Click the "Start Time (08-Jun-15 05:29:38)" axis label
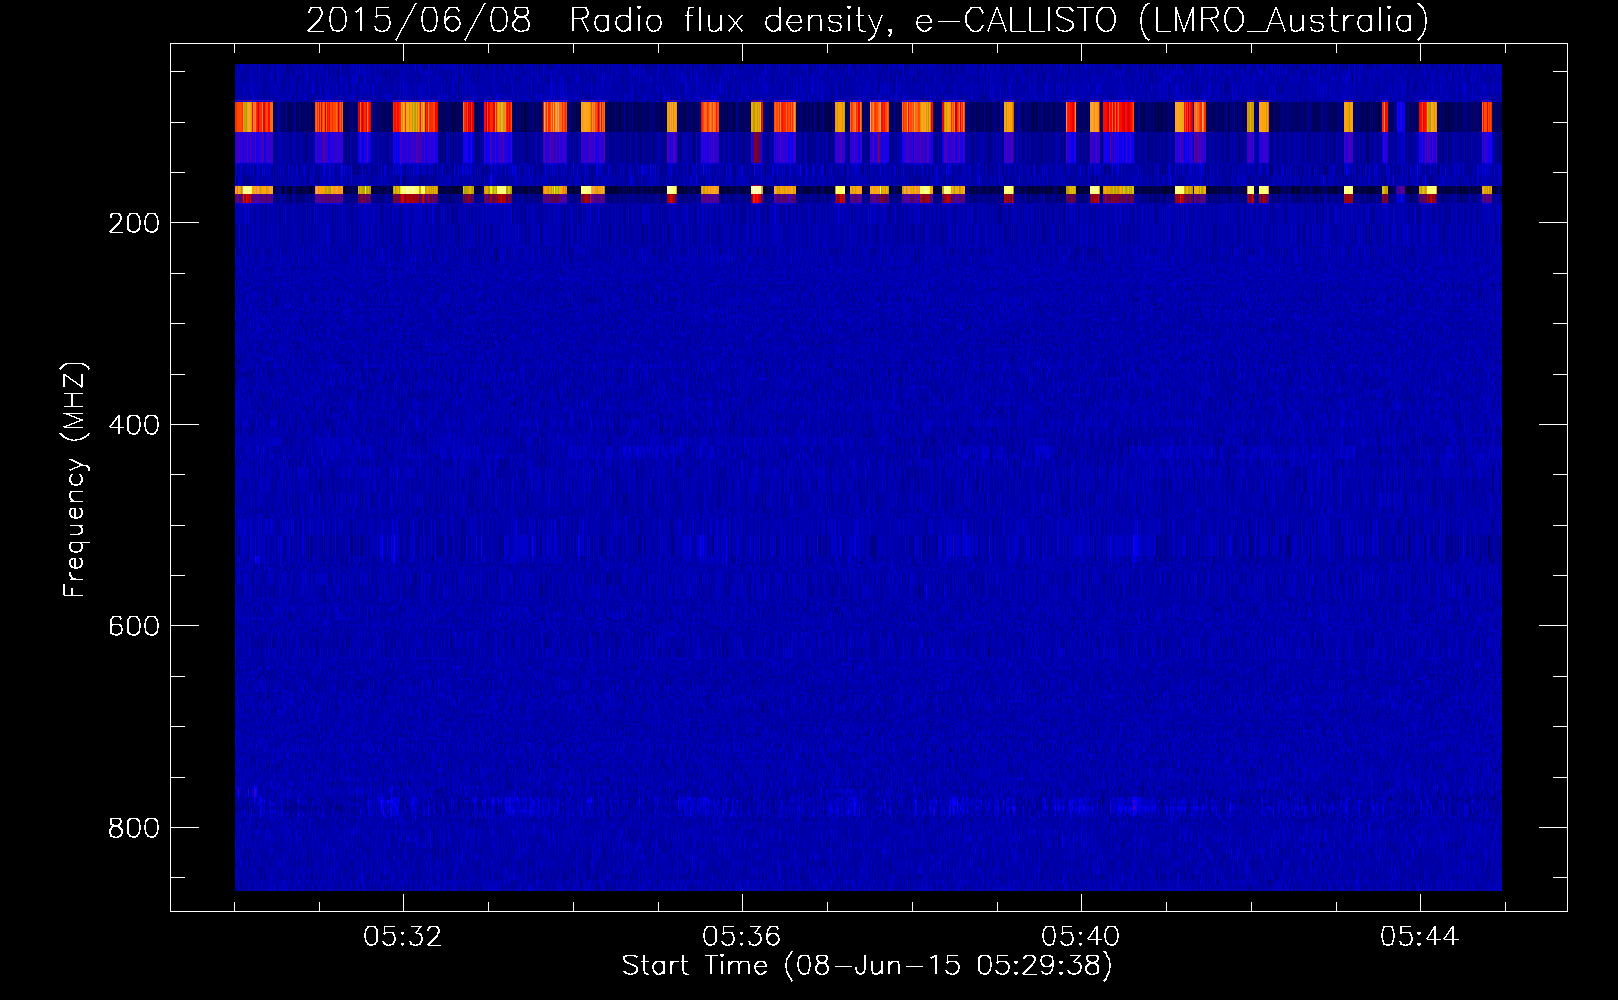Screen dimensions: 1618x1000 pyautogui.click(x=867, y=965)
